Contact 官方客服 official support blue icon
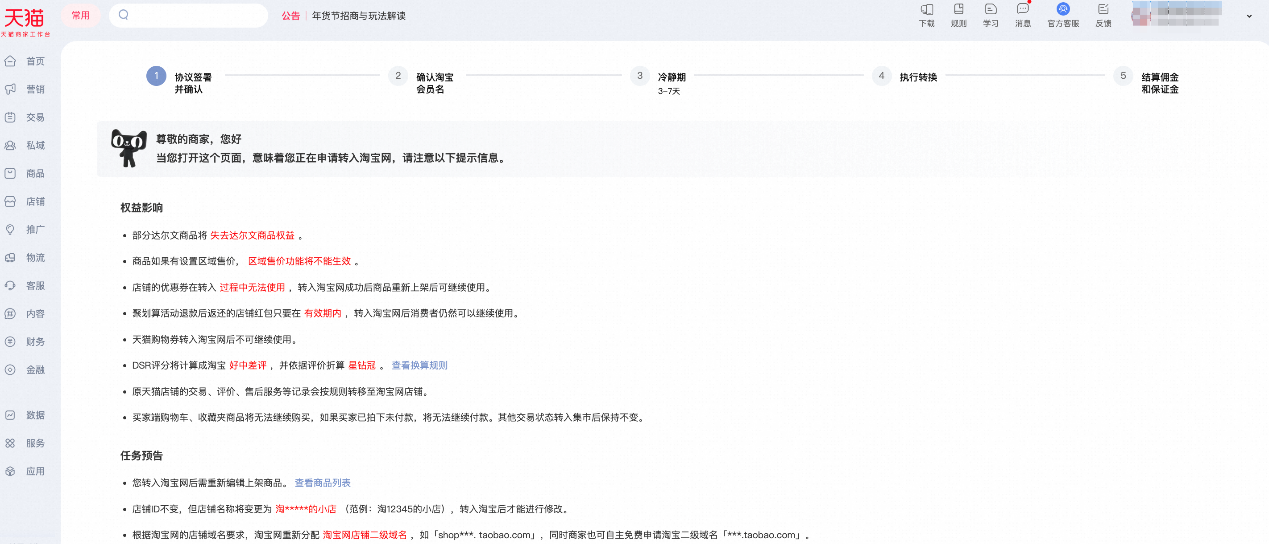This screenshot has width=1269, height=544. tap(1063, 9)
